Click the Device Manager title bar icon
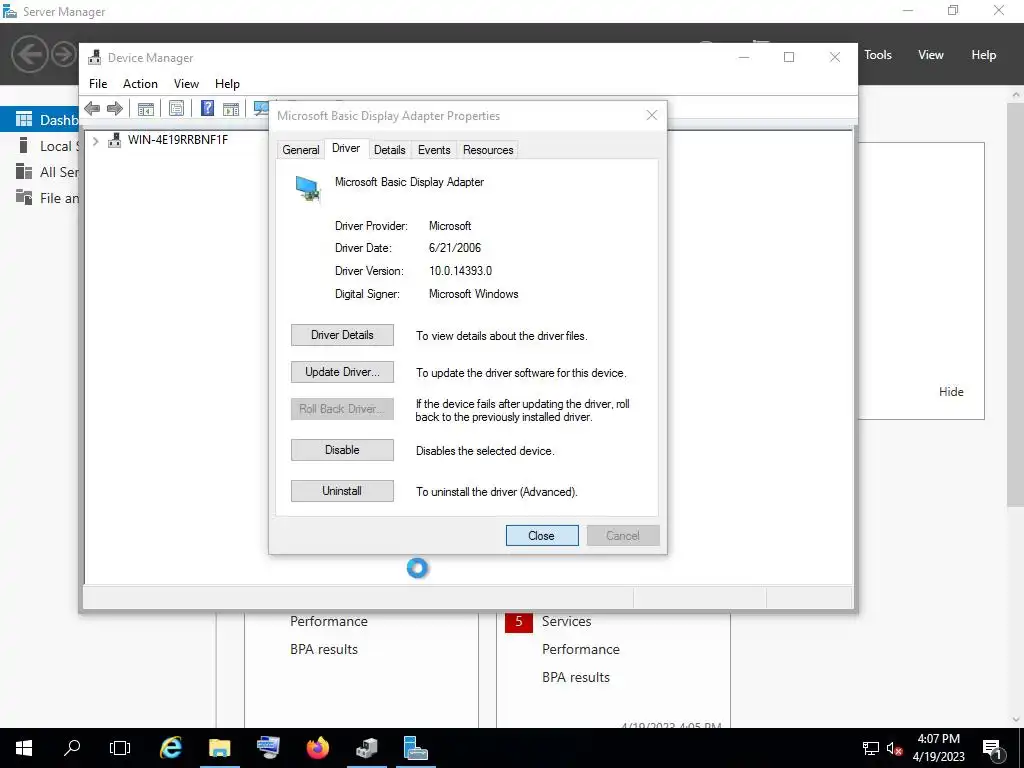 tap(95, 57)
